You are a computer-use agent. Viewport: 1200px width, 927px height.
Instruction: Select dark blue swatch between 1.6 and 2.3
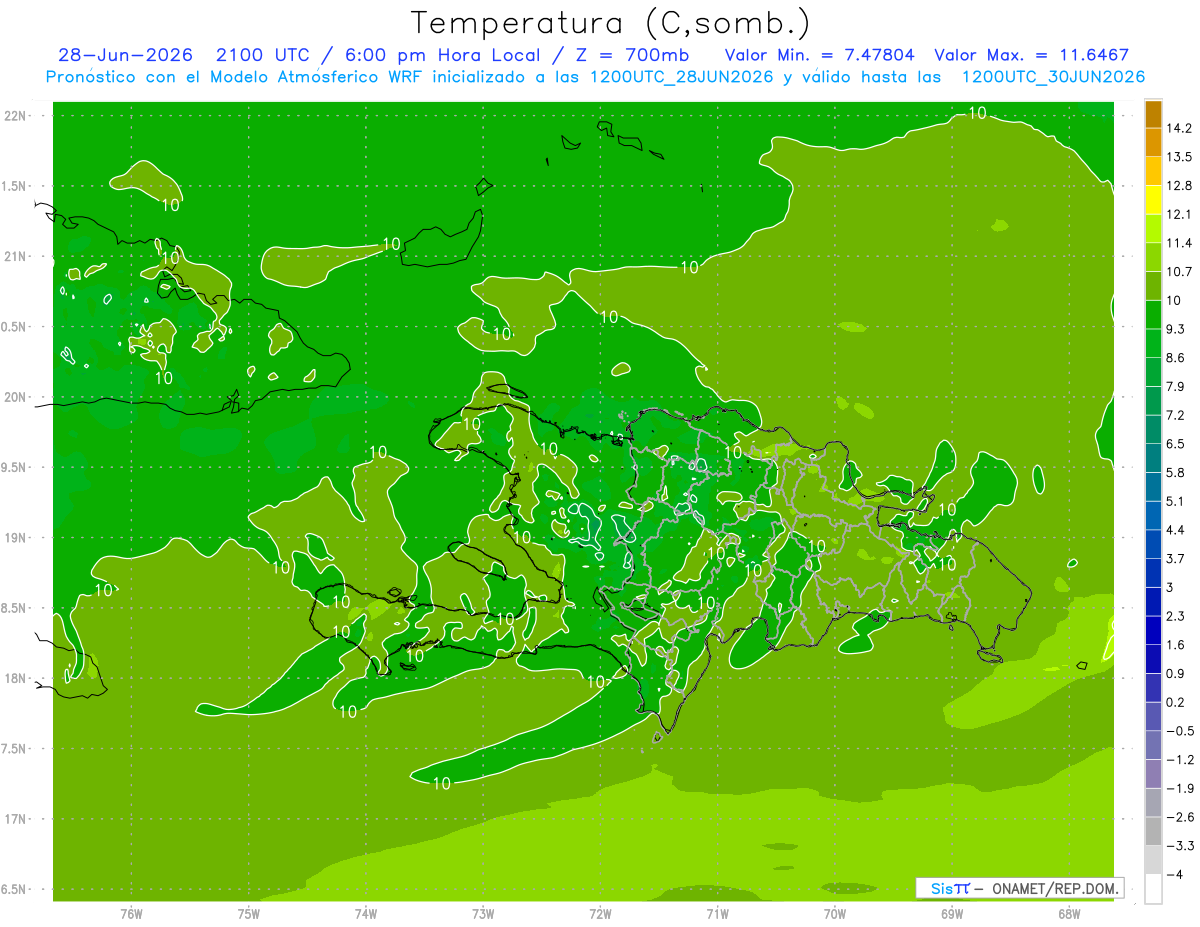click(1153, 631)
